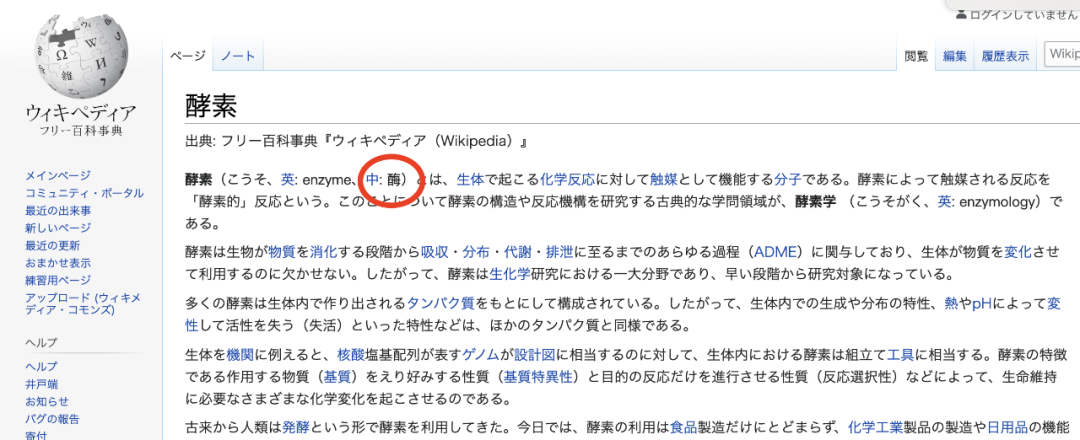Click the Wikipedia search field
The image size is (1080, 440).
click(1062, 54)
